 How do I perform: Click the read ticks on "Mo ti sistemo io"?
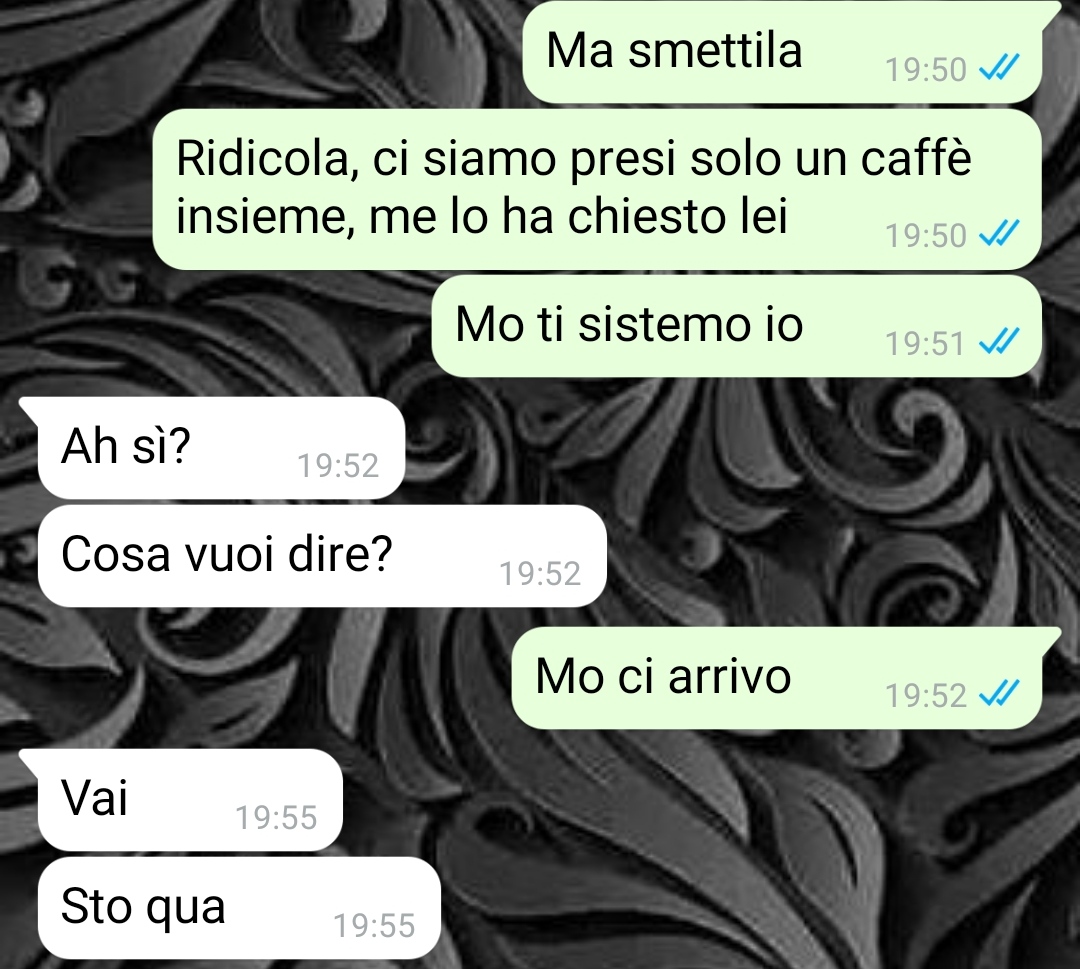[999, 342]
